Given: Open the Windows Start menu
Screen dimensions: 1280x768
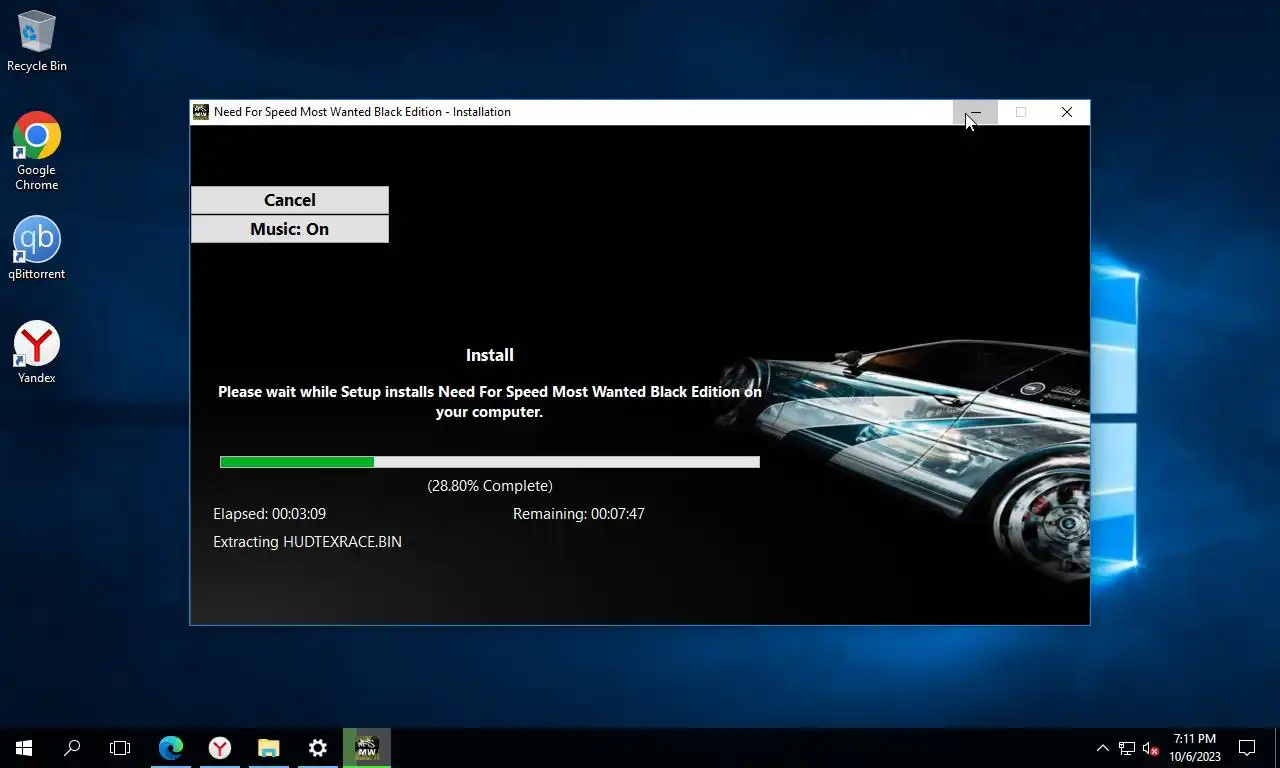Looking at the screenshot, I should pyautogui.click(x=24, y=748).
